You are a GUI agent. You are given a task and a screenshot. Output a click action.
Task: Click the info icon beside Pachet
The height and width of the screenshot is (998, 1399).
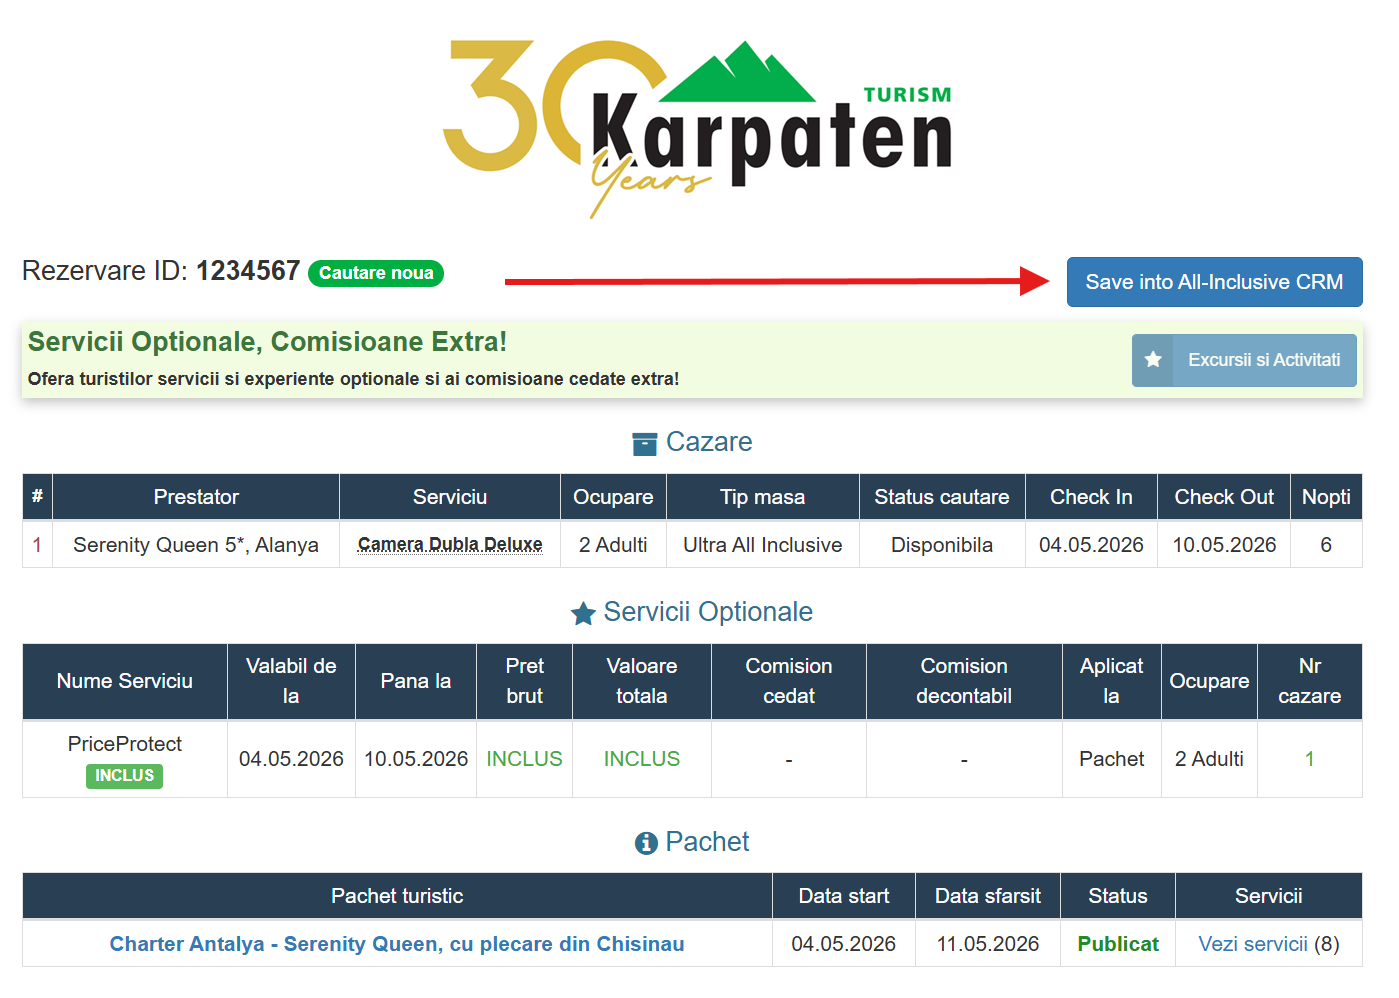pyautogui.click(x=646, y=843)
